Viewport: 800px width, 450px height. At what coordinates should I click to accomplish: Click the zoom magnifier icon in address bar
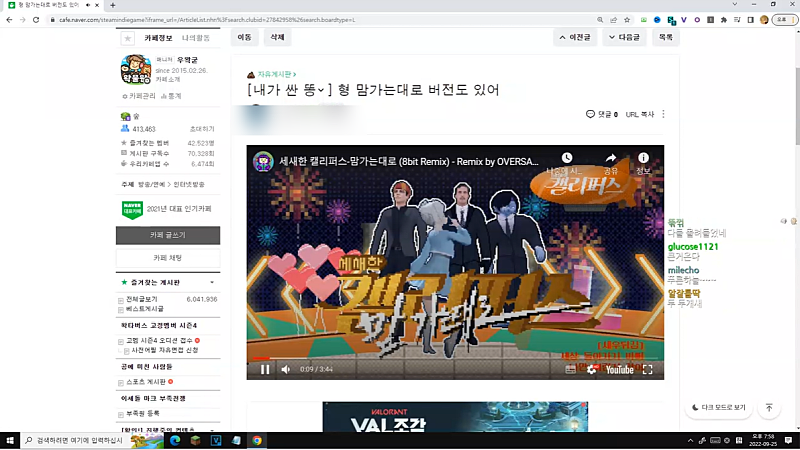click(600, 20)
